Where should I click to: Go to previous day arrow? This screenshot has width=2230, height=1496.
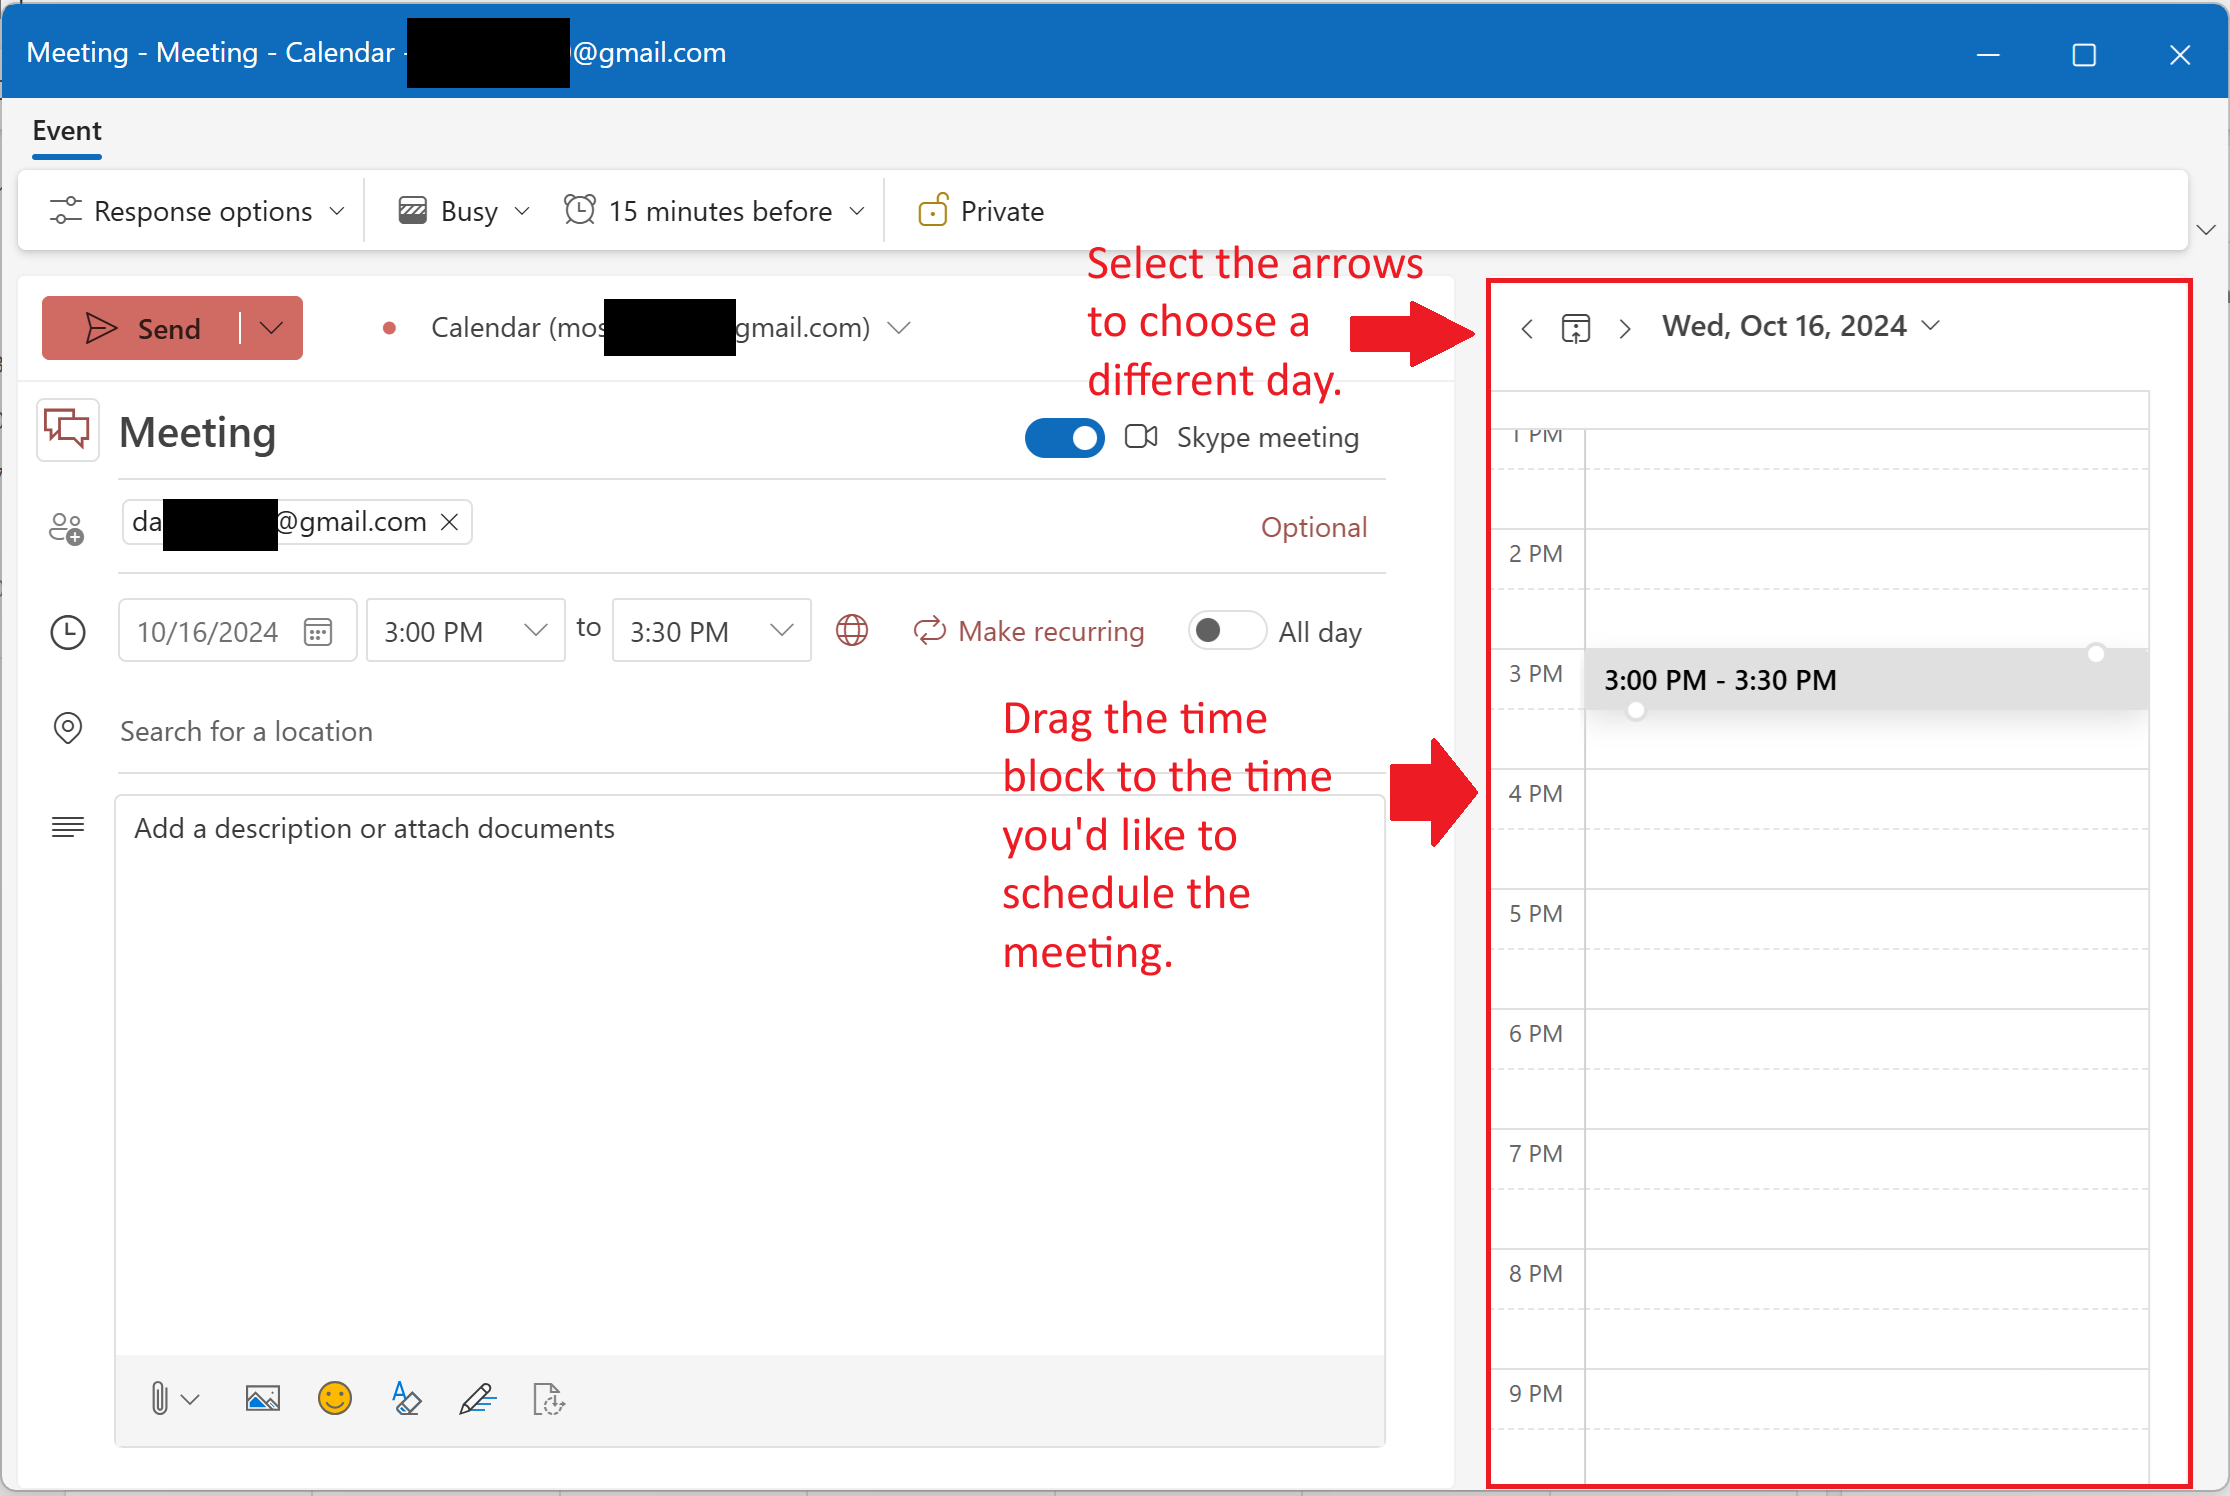pos(1527,328)
